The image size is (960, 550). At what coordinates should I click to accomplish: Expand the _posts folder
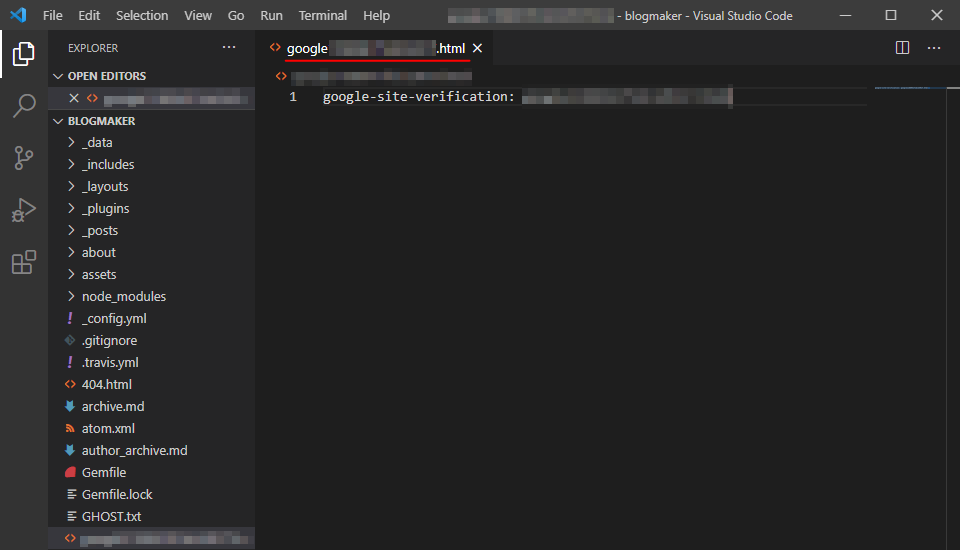point(71,230)
